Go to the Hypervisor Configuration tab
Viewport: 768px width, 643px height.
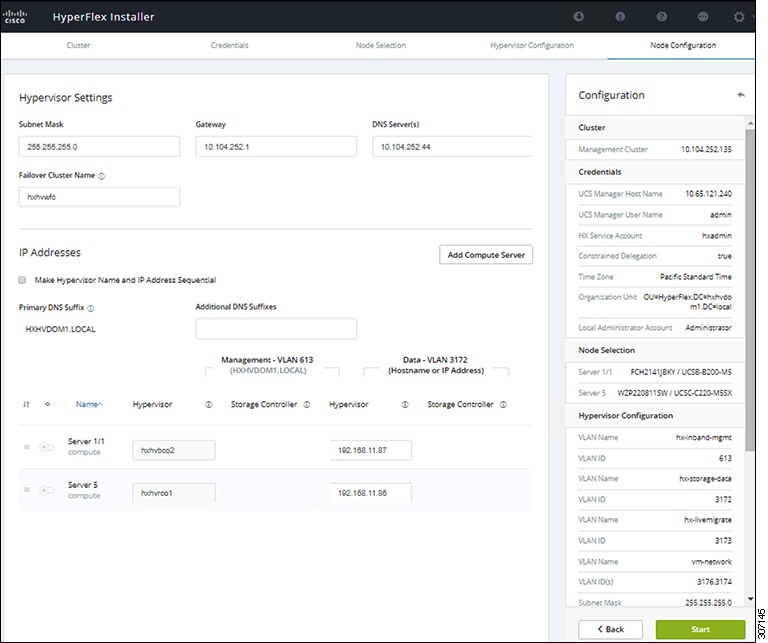point(532,45)
